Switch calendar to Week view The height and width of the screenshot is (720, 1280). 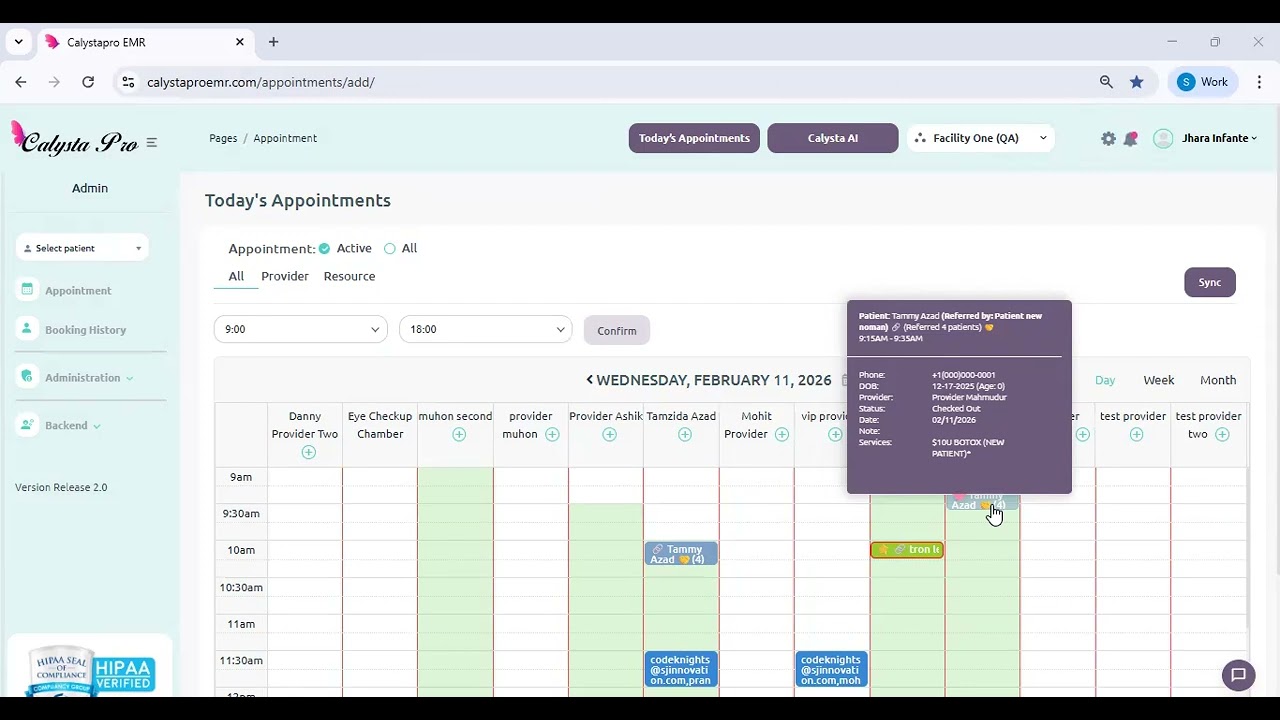pos(1159,380)
